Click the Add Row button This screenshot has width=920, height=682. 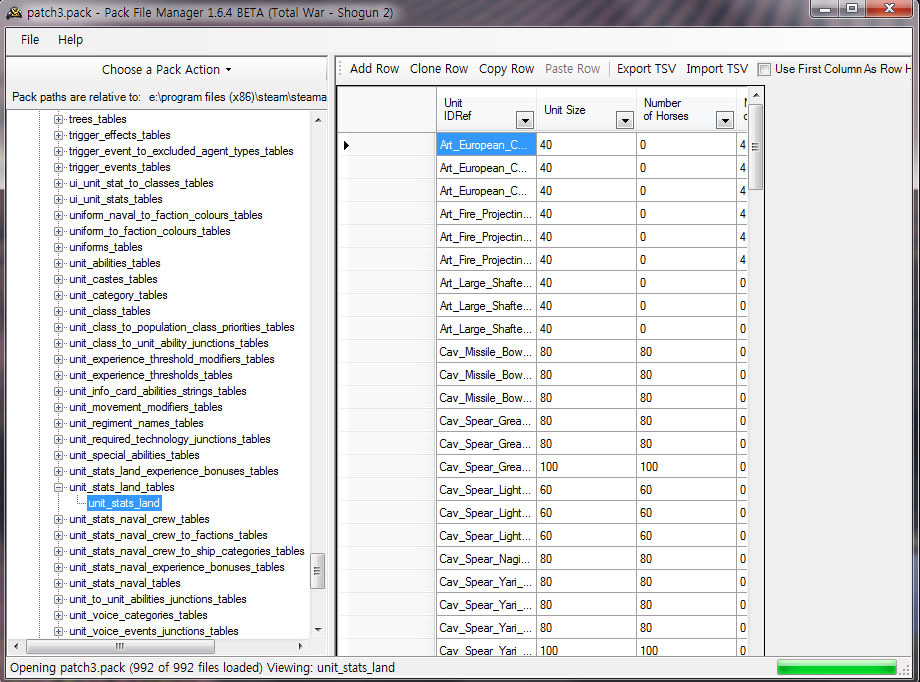click(374, 69)
